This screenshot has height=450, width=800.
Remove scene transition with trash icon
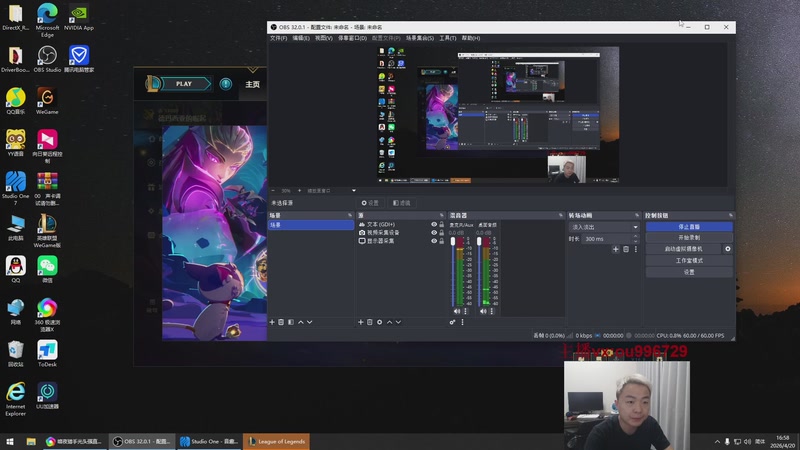click(626, 249)
